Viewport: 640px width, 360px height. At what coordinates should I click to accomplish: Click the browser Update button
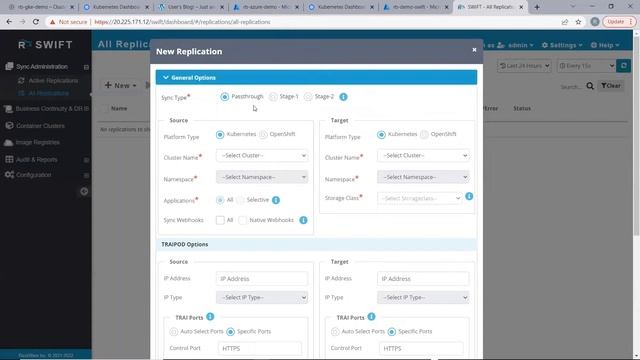click(619, 22)
